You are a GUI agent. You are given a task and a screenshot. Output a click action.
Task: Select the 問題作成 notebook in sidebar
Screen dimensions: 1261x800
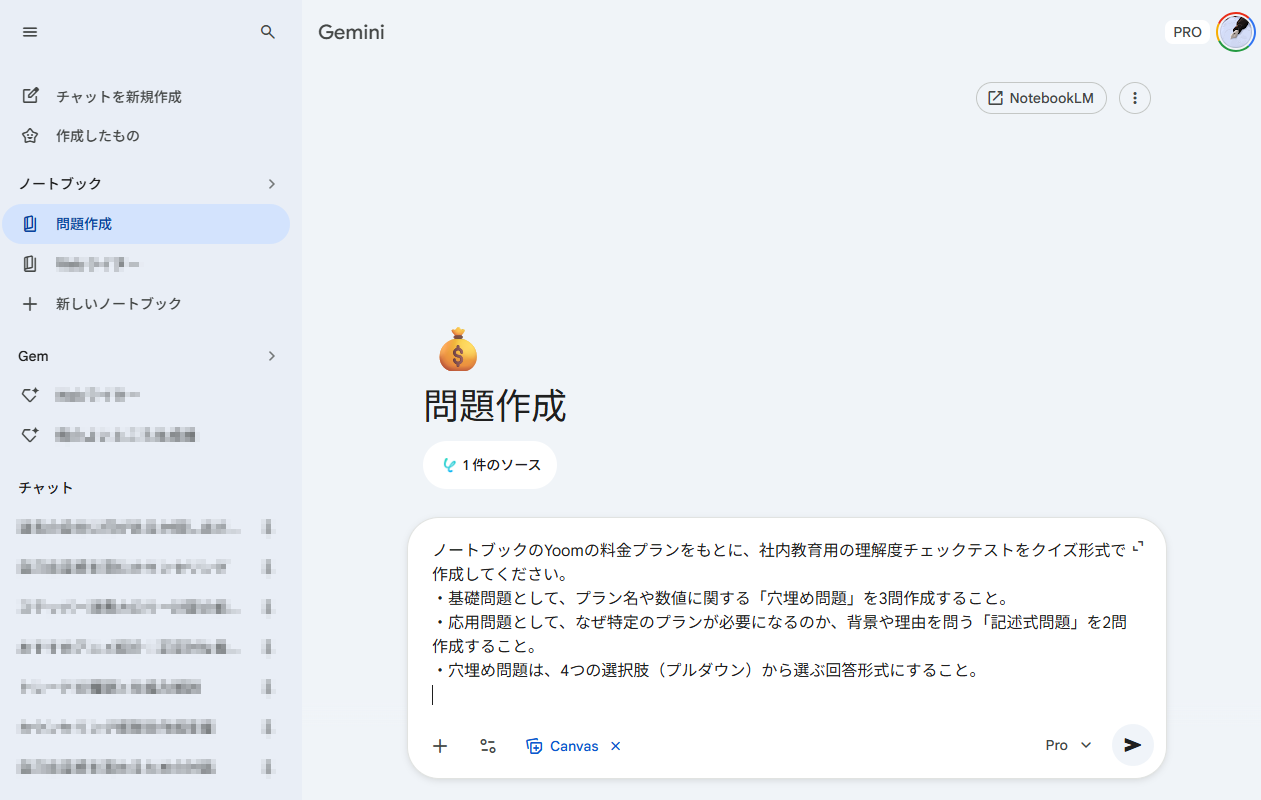[146, 224]
